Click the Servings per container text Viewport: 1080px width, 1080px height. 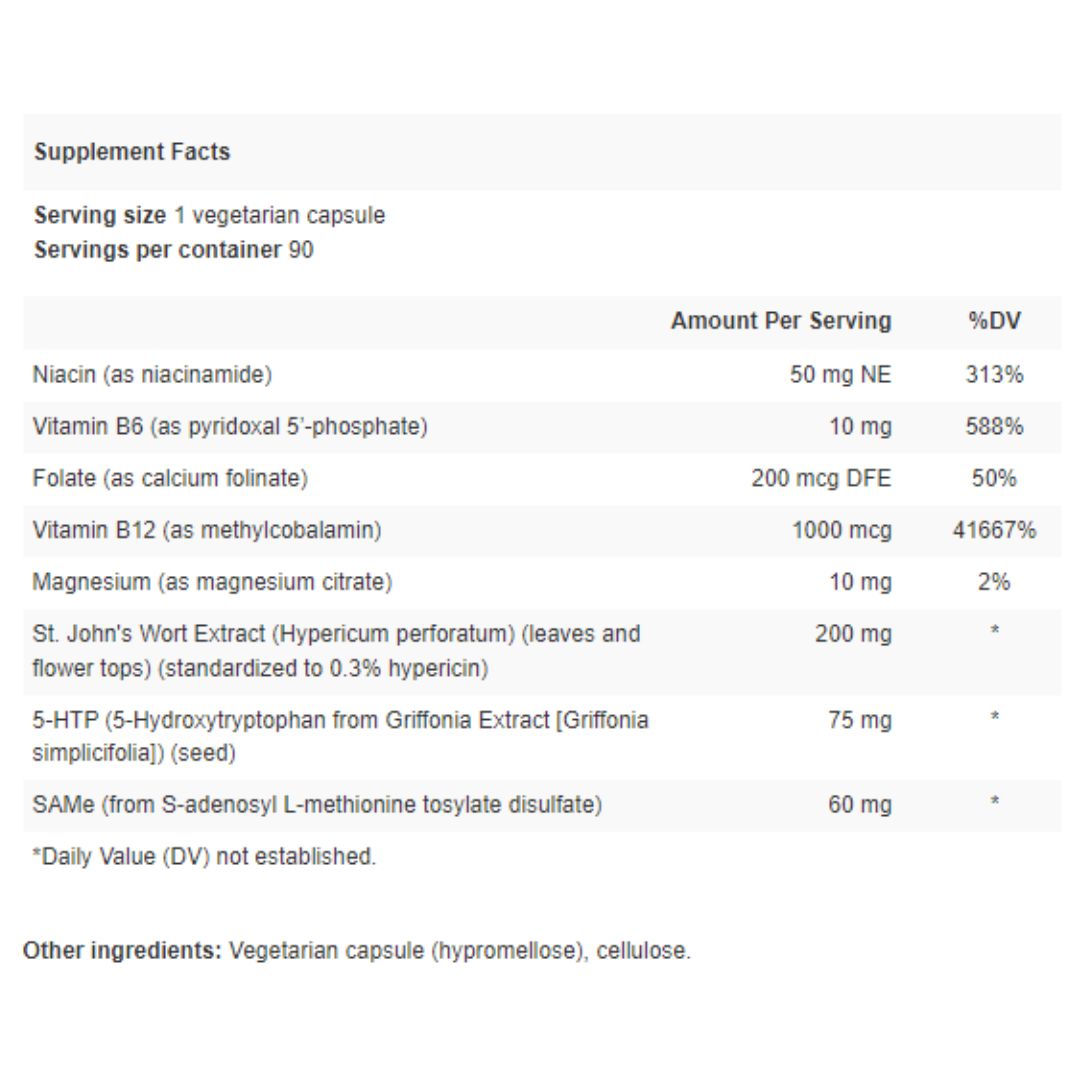coord(173,250)
